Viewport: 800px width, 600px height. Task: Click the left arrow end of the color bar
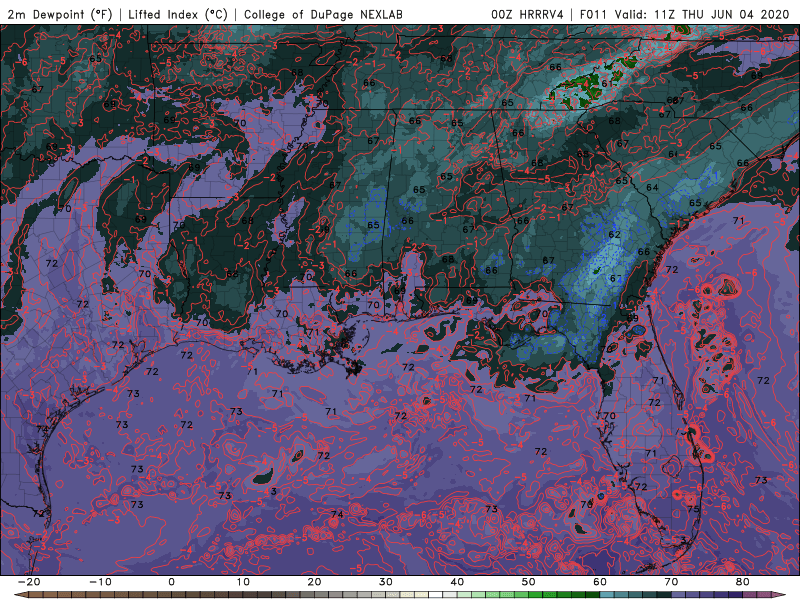tap(20, 594)
